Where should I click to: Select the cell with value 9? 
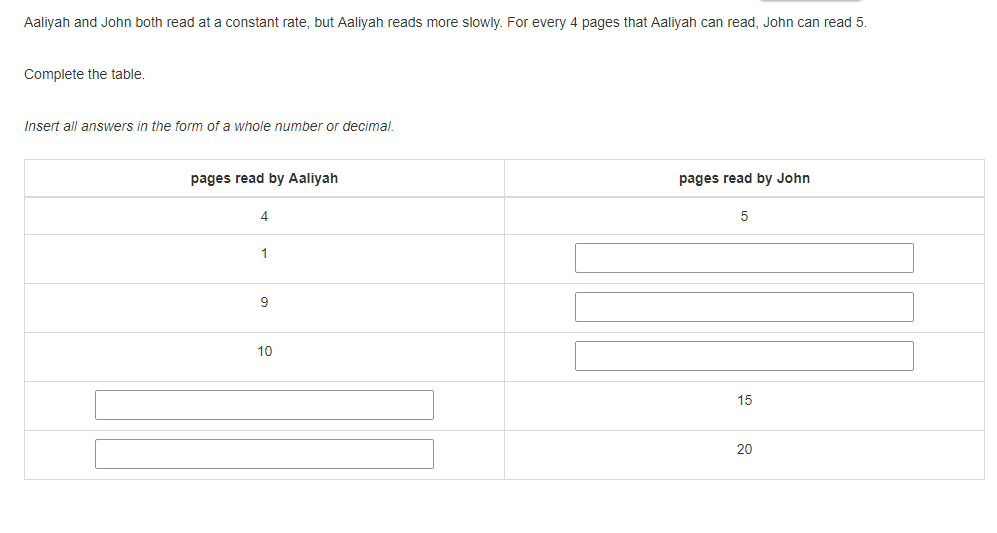(264, 308)
